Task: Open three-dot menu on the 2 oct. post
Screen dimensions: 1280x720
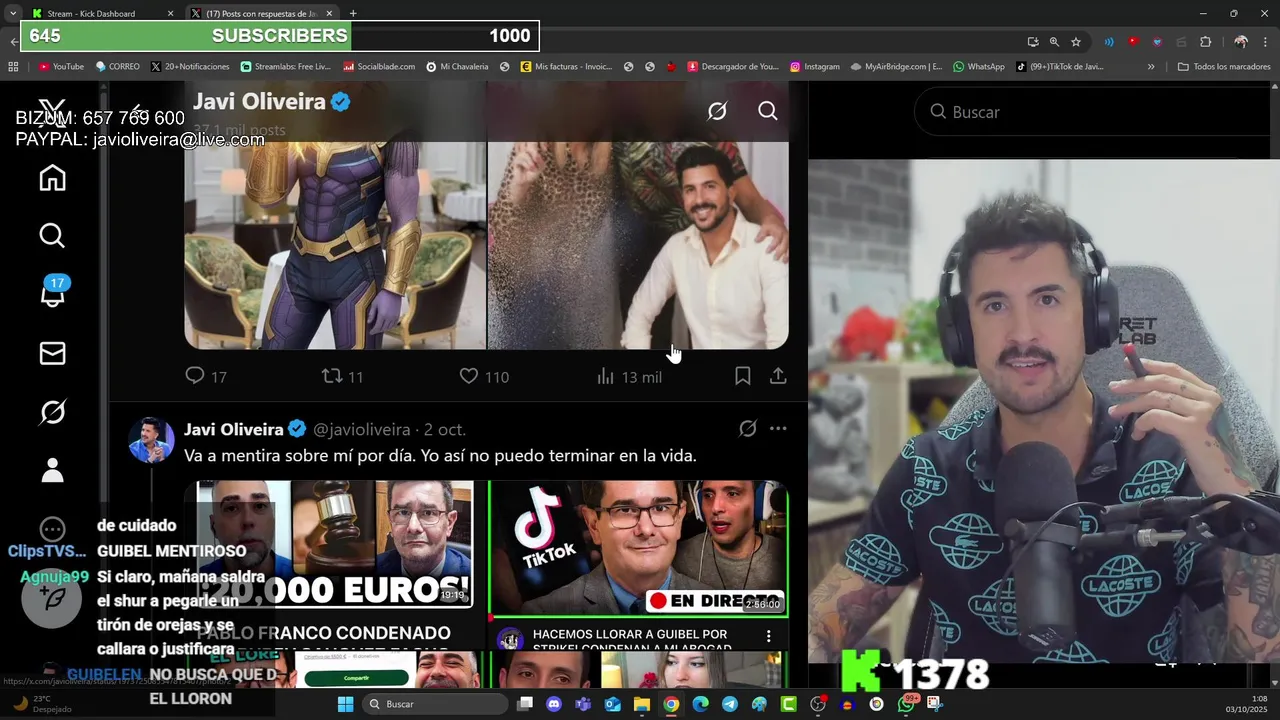Action: click(x=778, y=429)
